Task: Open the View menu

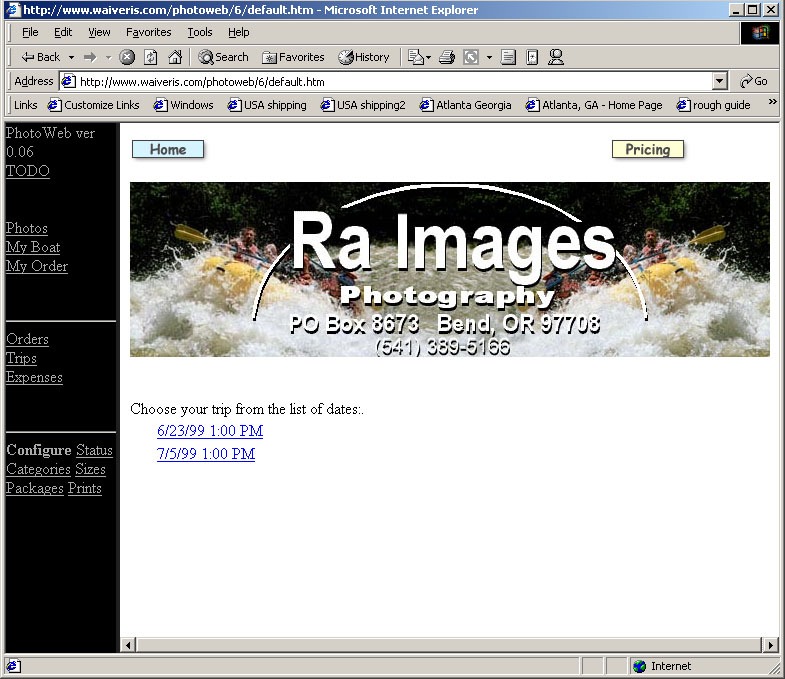Action: (x=99, y=32)
